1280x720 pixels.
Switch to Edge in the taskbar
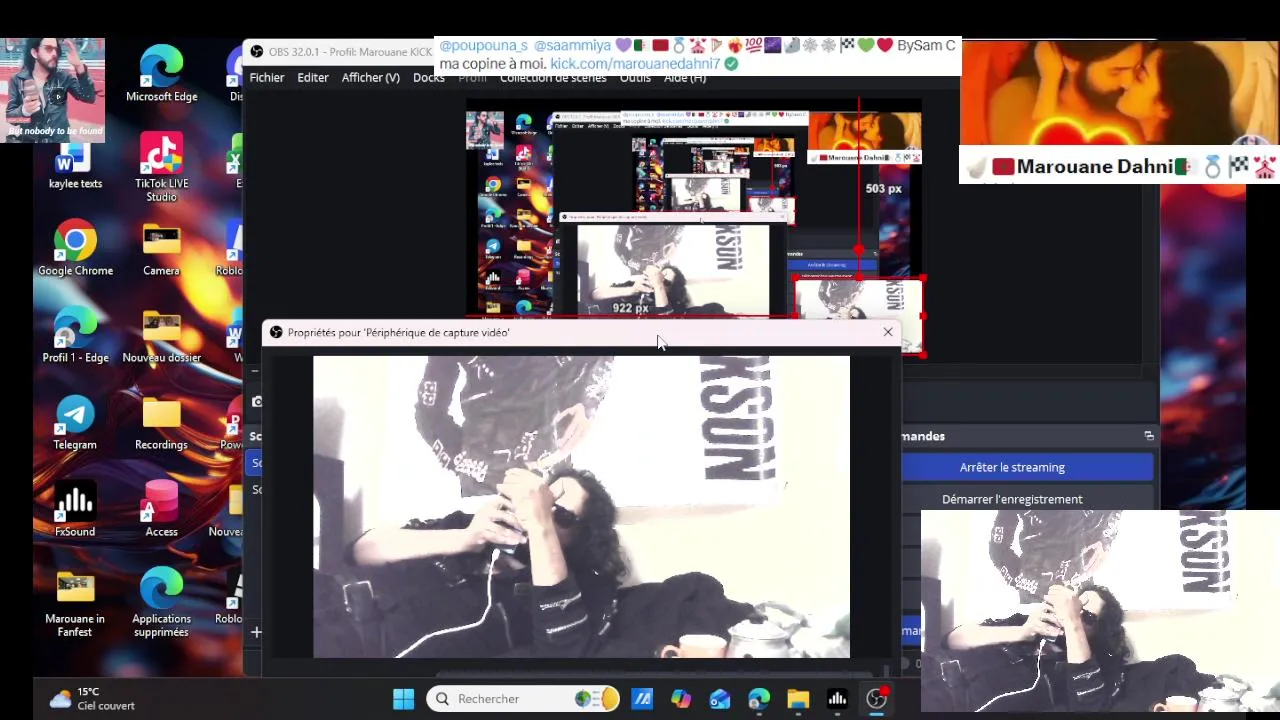click(x=759, y=699)
